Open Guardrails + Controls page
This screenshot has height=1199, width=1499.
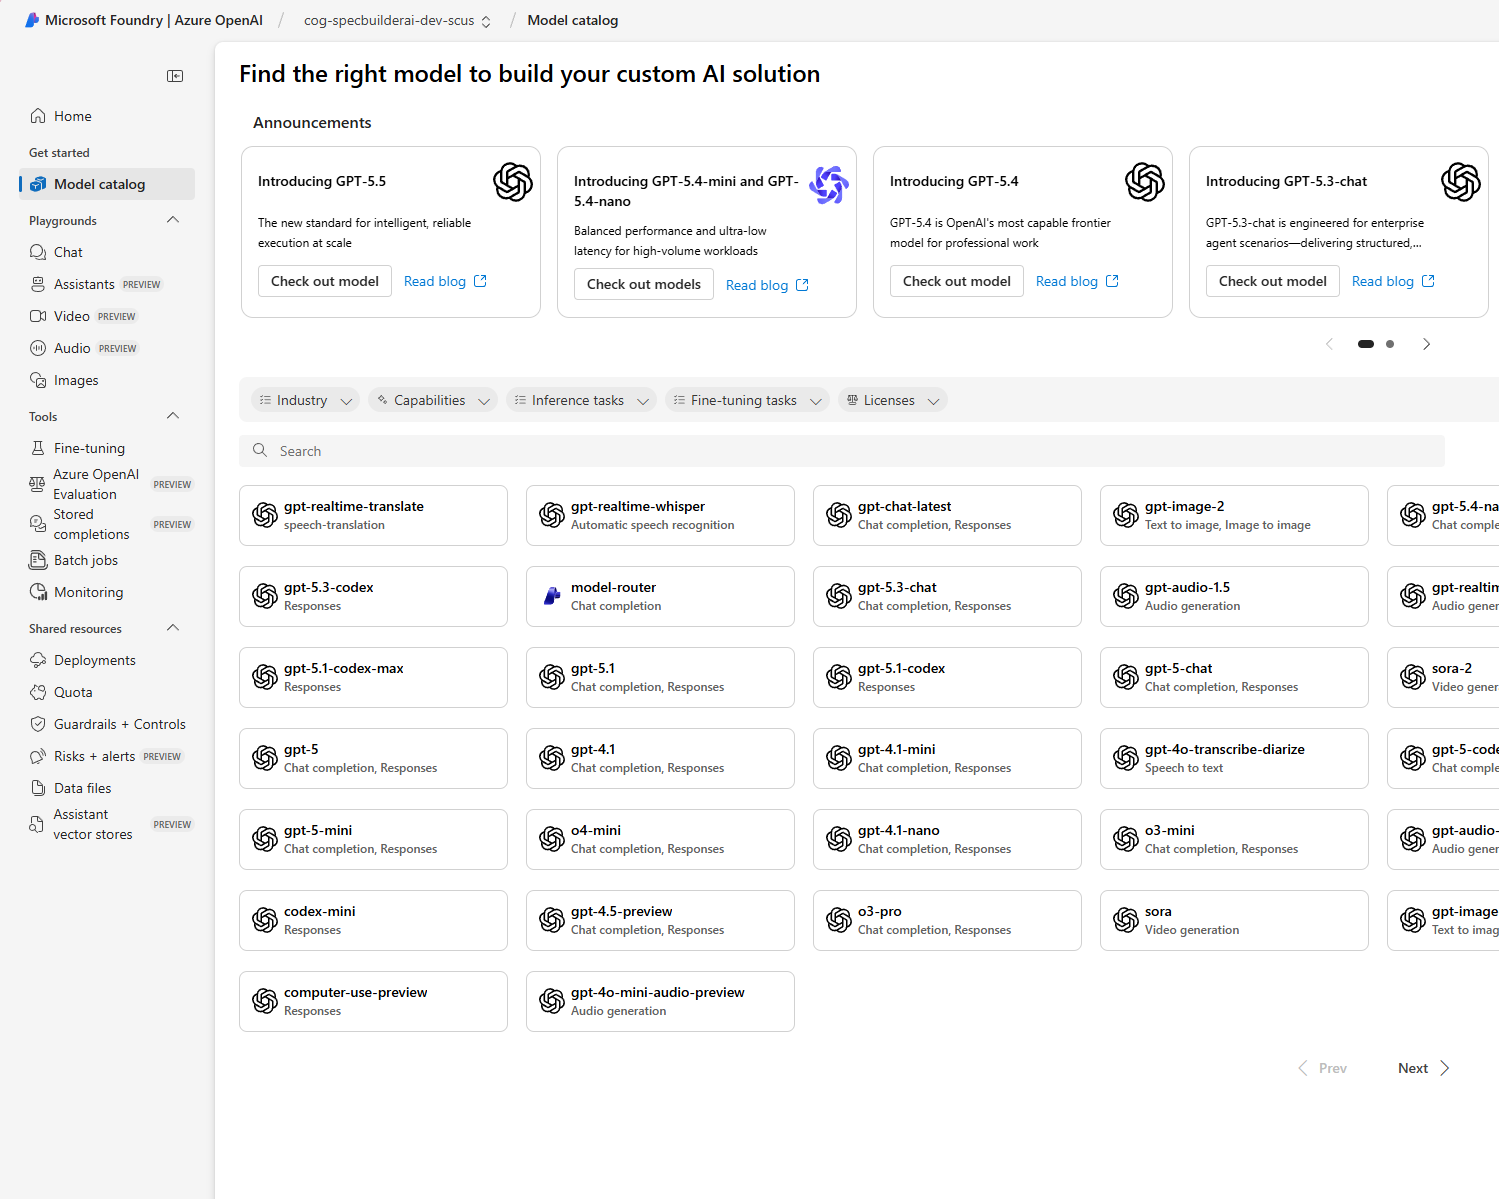107,724
